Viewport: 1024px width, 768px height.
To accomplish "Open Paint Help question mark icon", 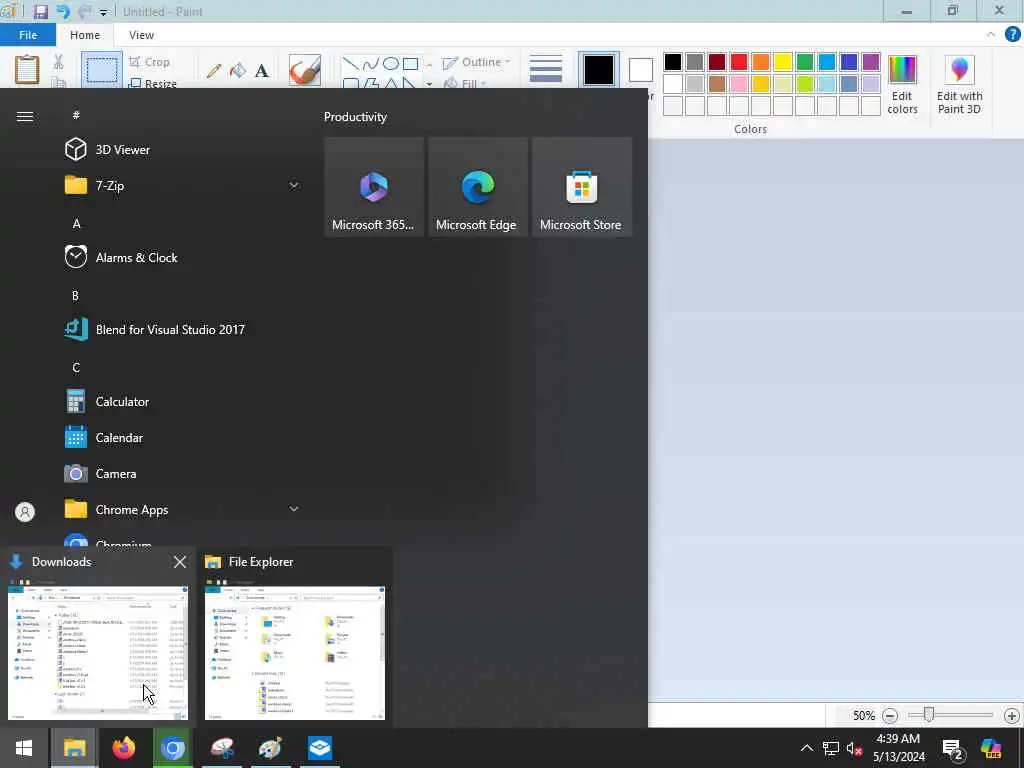I will pyautogui.click(x=1012, y=35).
